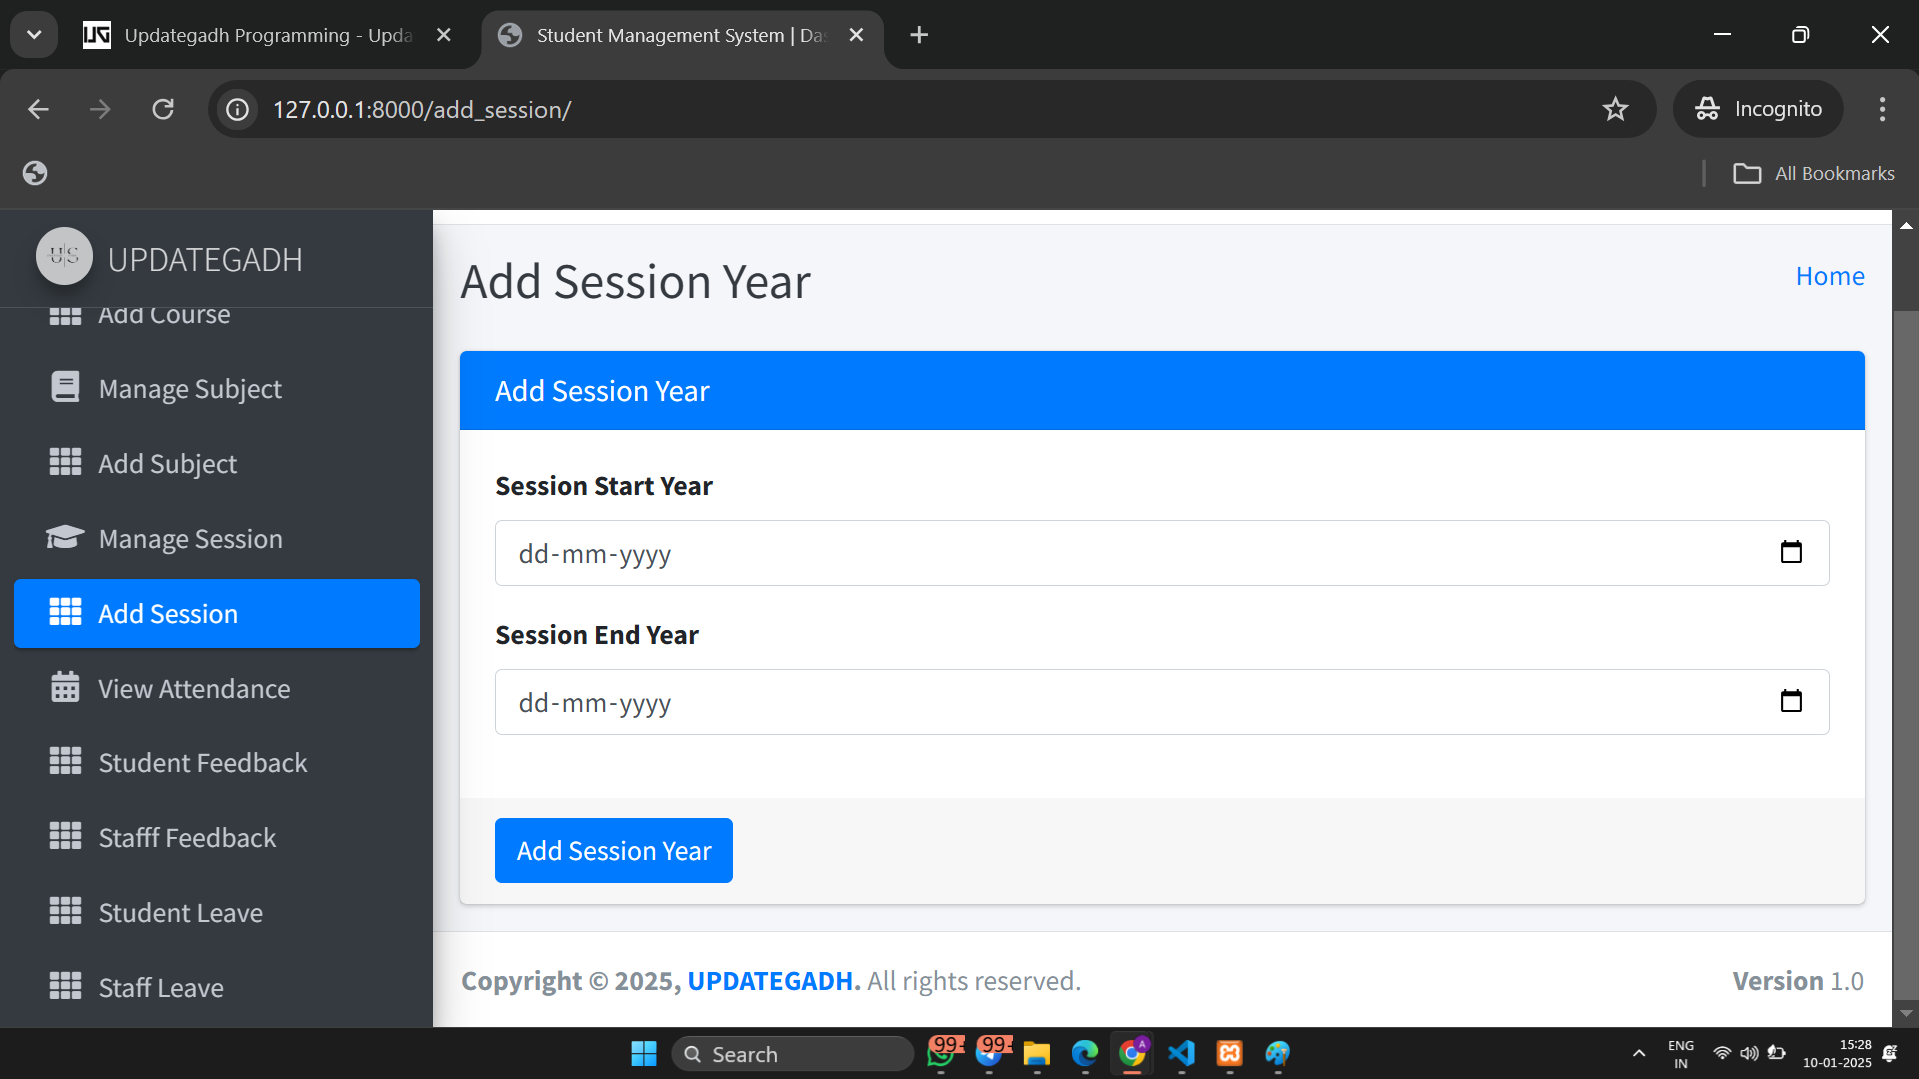
Task: View site information icon in address bar
Action: pyautogui.click(x=237, y=109)
